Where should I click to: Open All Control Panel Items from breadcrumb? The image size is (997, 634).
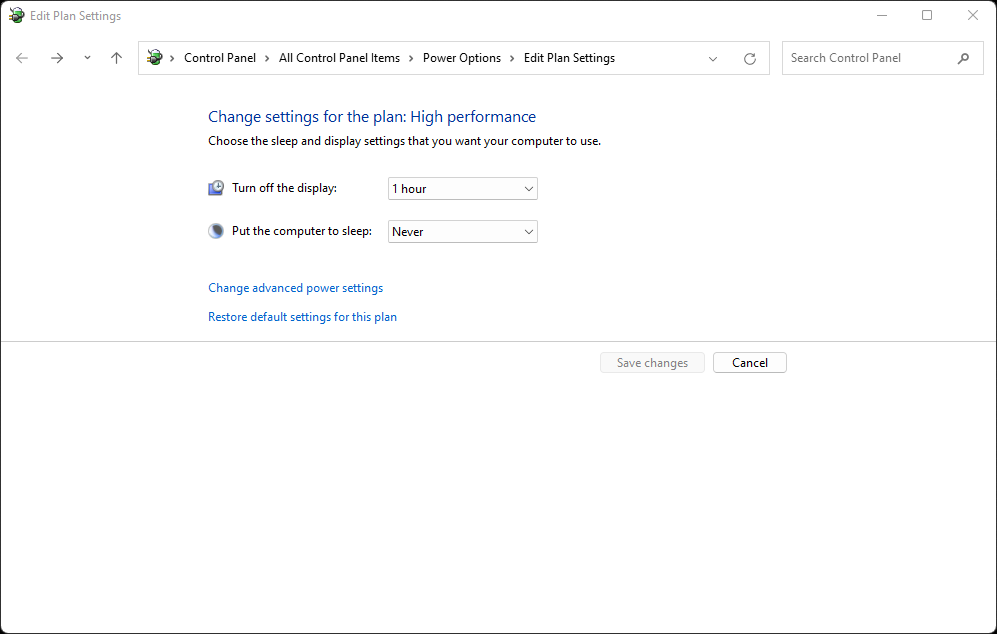(x=340, y=57)
